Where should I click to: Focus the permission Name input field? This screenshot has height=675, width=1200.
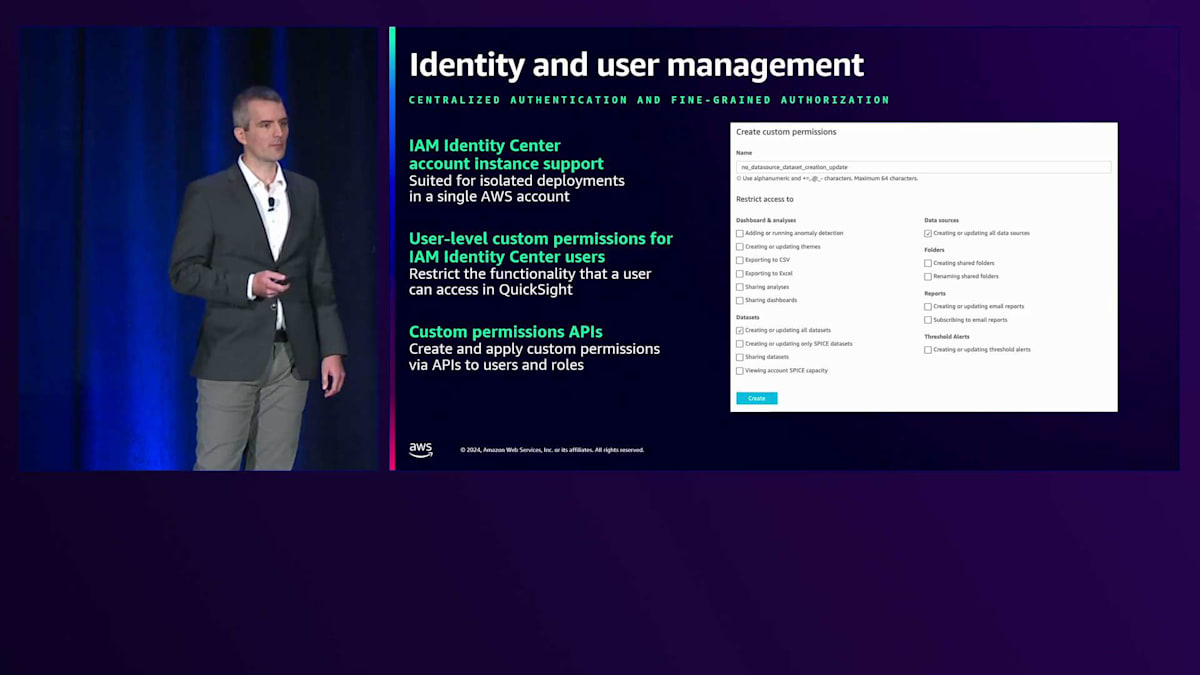click(924, 167)
